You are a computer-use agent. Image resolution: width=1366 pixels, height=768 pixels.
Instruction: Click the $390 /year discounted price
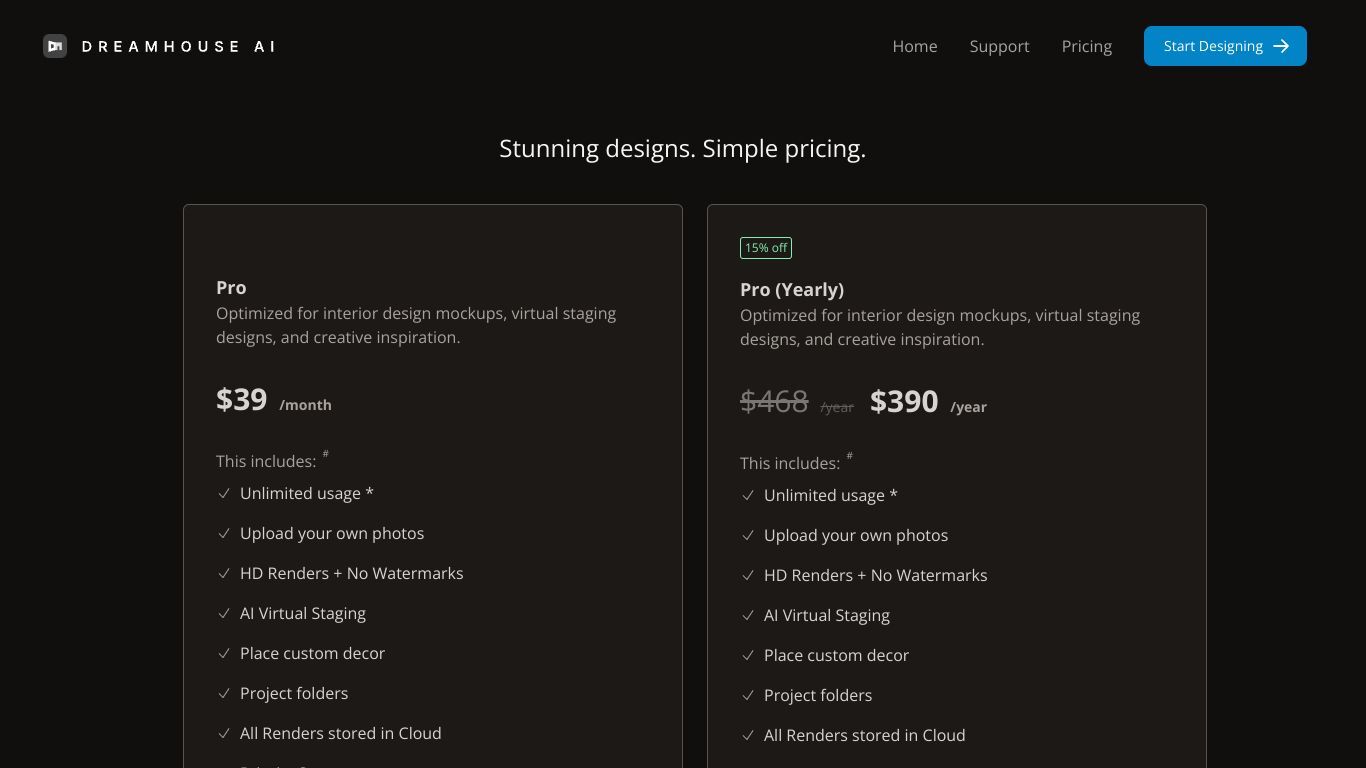pyautogui.click(x=928, y=402)
